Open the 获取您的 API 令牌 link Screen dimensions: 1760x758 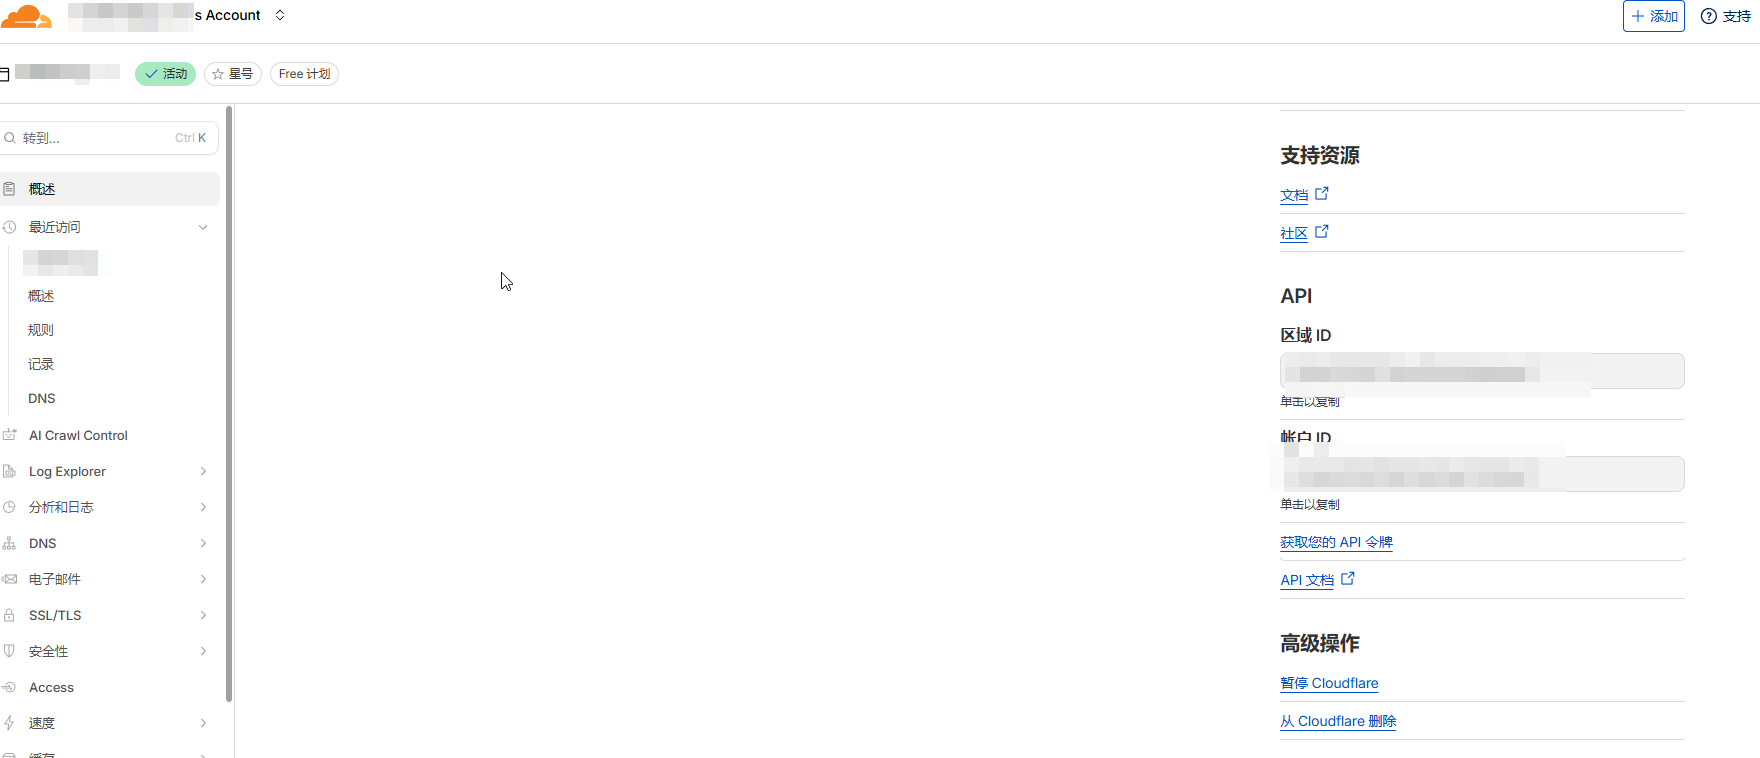point(1336,542)
